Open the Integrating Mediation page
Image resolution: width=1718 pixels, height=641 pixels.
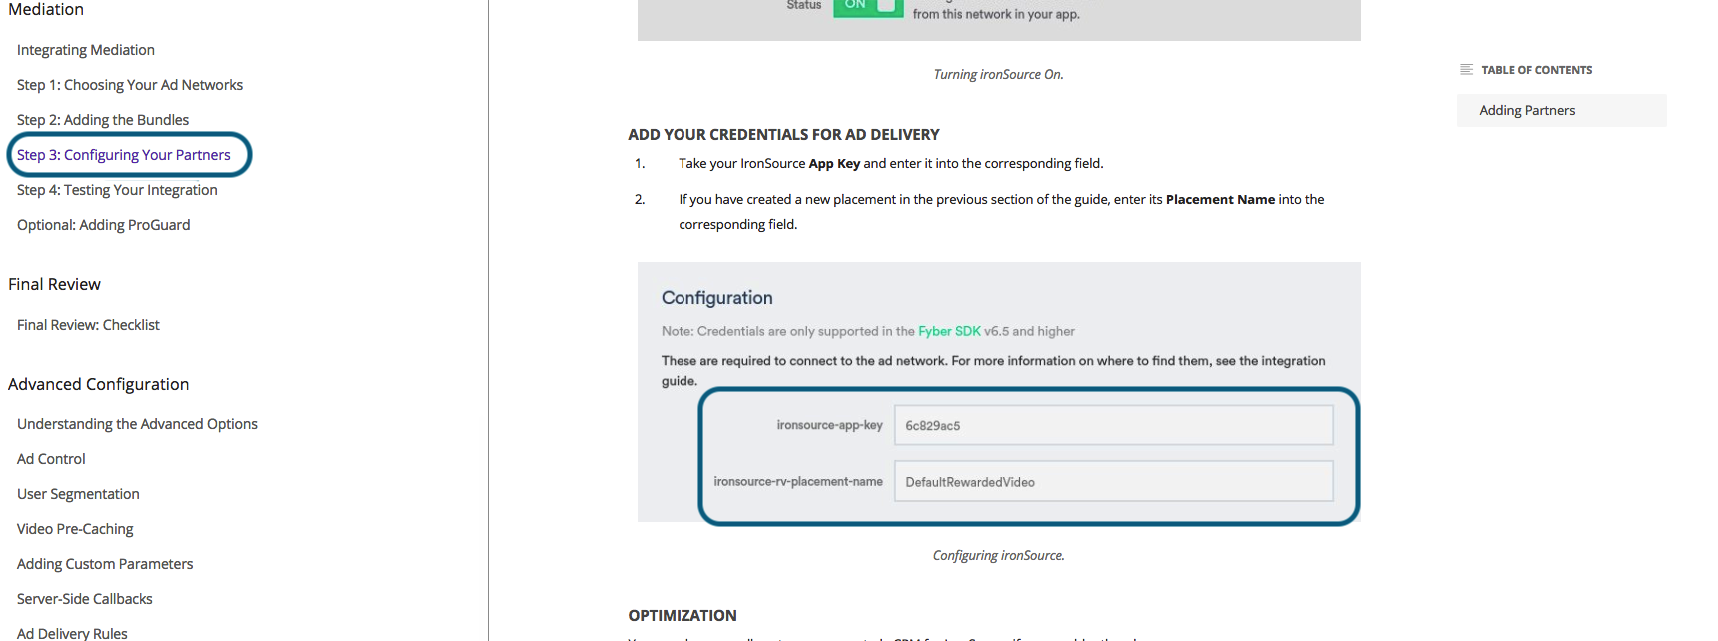(x=86, y=50)
